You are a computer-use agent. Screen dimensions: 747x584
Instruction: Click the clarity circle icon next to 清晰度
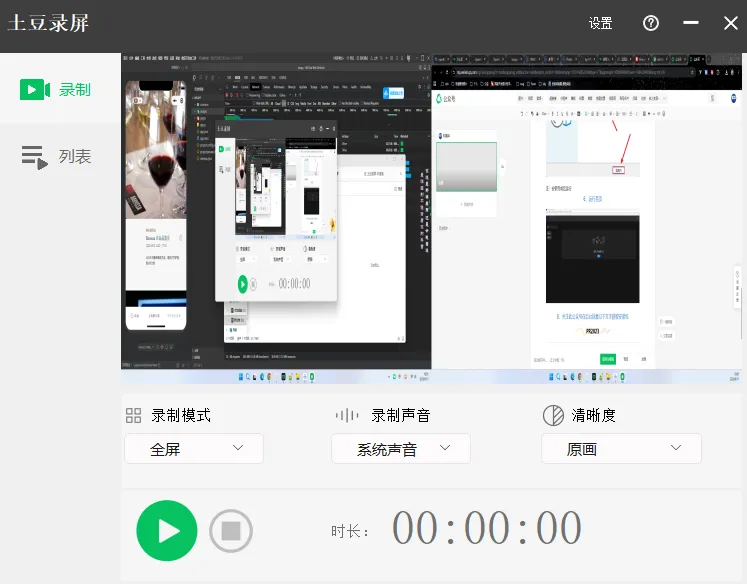(x=554, y=415)
